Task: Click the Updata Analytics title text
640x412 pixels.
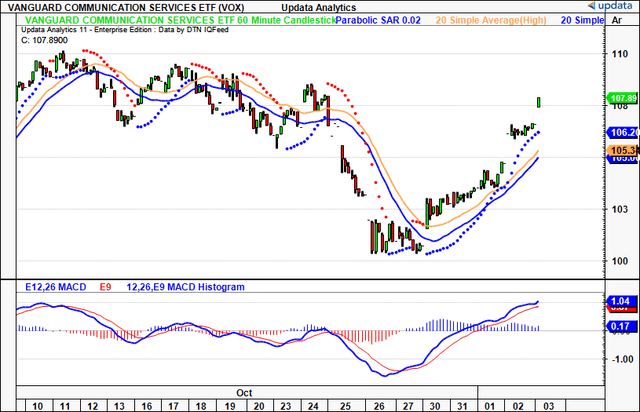Action: pos(318,8)
